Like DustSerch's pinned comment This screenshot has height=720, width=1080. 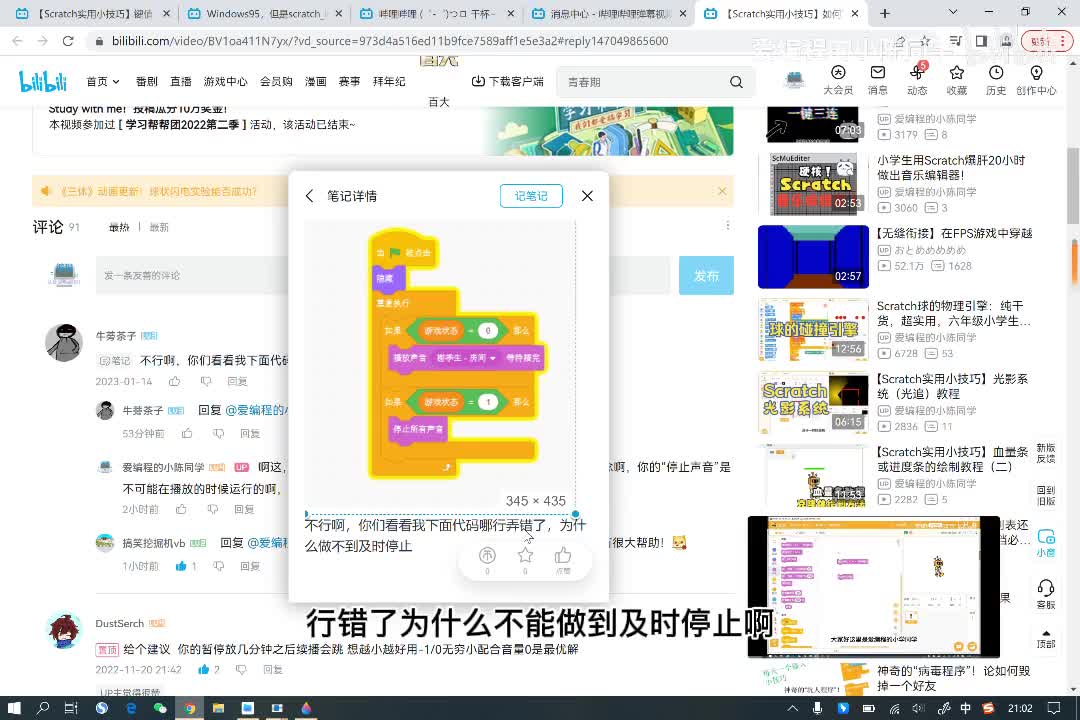[204, 669]
